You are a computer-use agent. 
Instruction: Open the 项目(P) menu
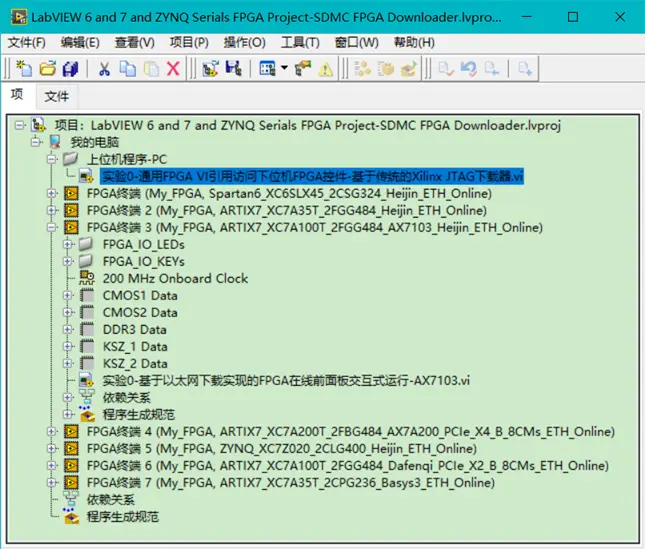pos(189,42)
